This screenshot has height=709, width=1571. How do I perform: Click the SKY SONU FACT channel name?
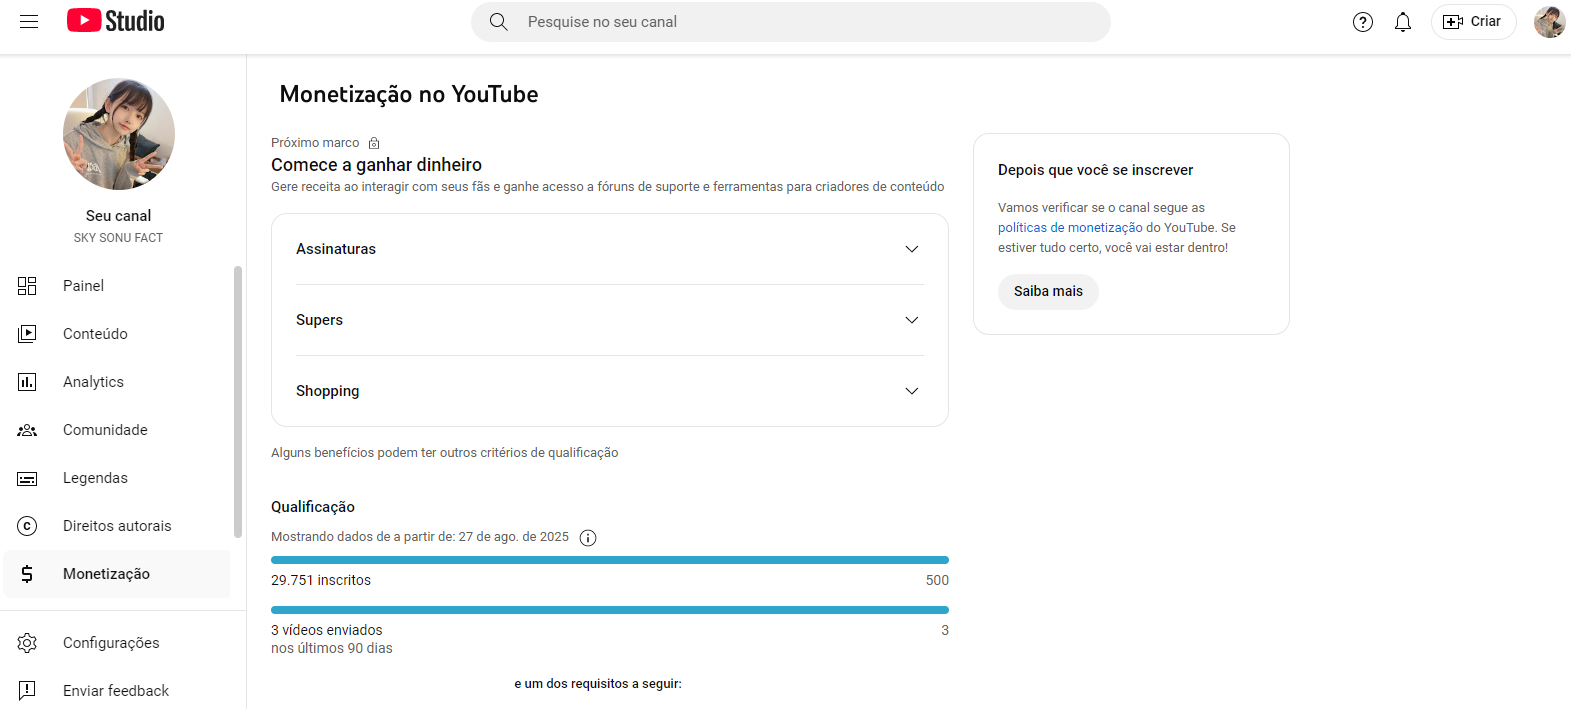pos(118,238)
